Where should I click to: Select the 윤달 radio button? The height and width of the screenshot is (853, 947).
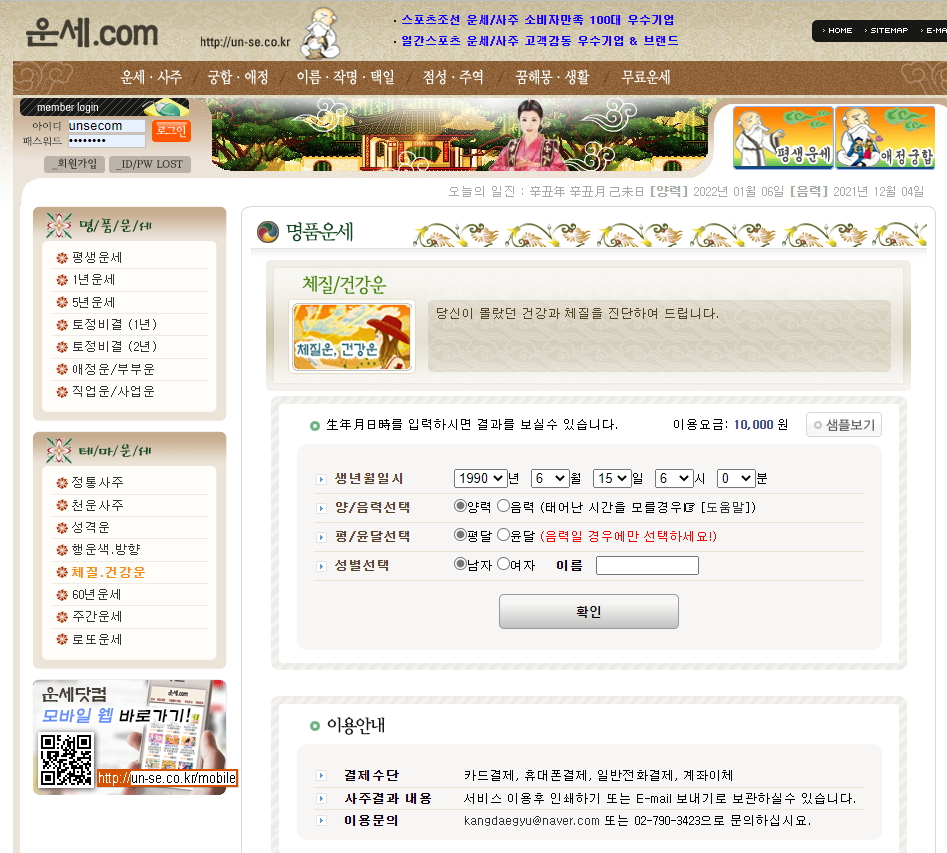click(x=503, y=536)
